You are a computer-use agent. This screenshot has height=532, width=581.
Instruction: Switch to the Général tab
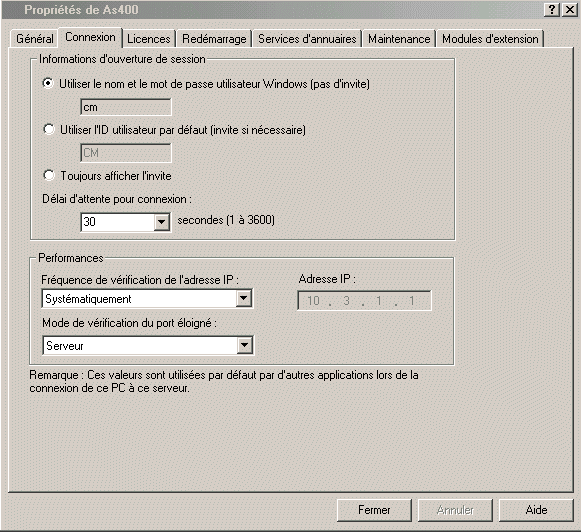(x=34, y=39)
